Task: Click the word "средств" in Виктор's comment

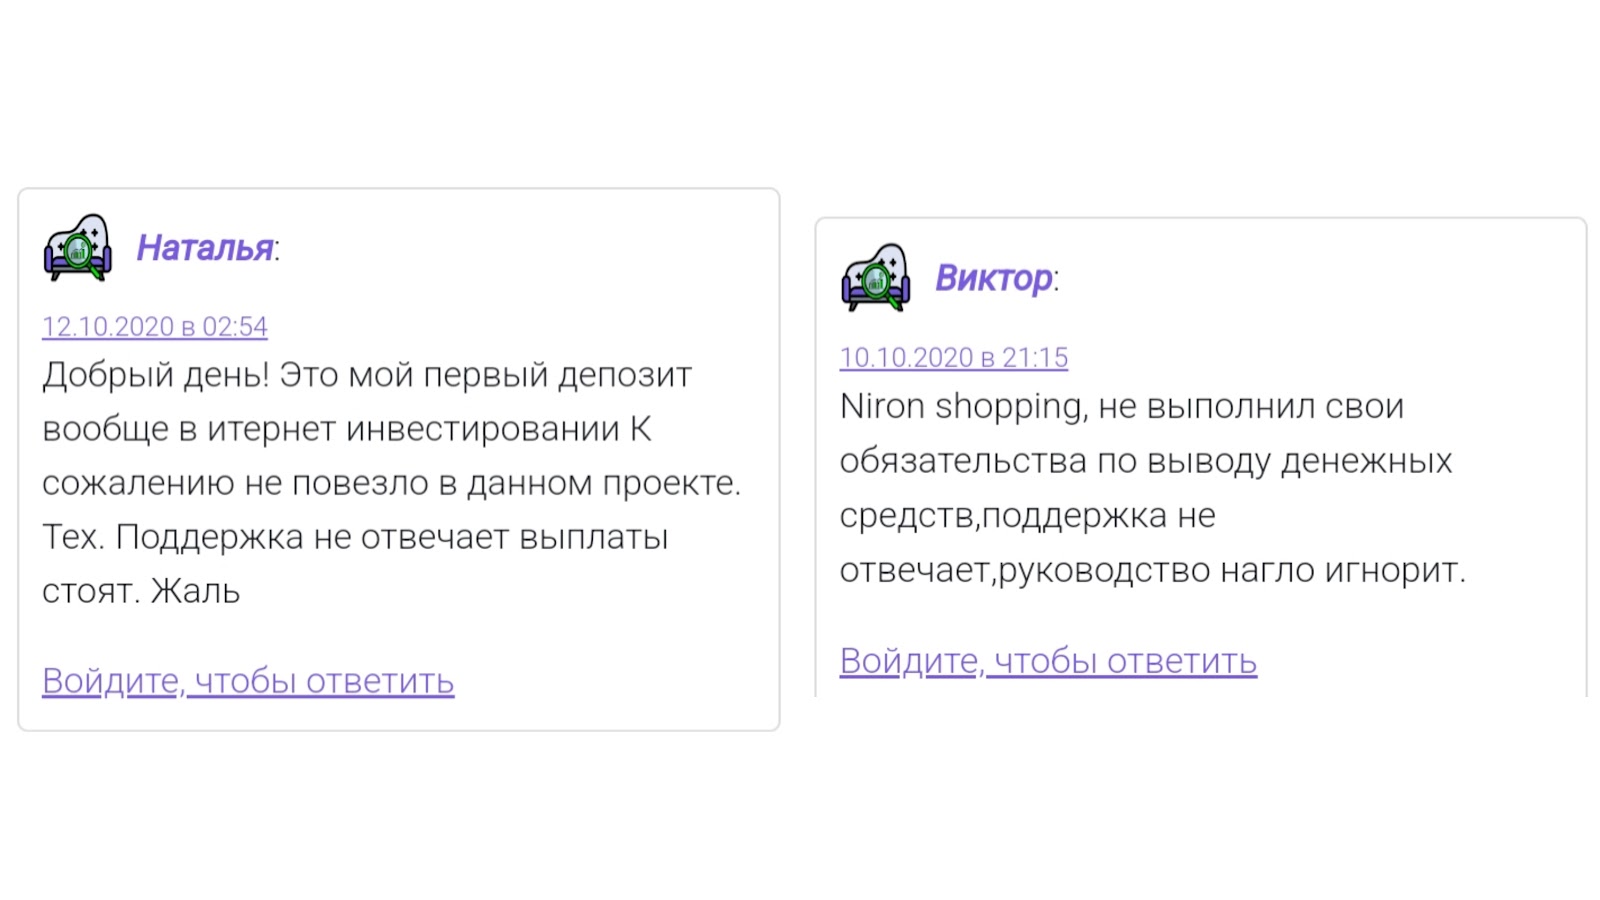Action: click(x=908, y=516)
